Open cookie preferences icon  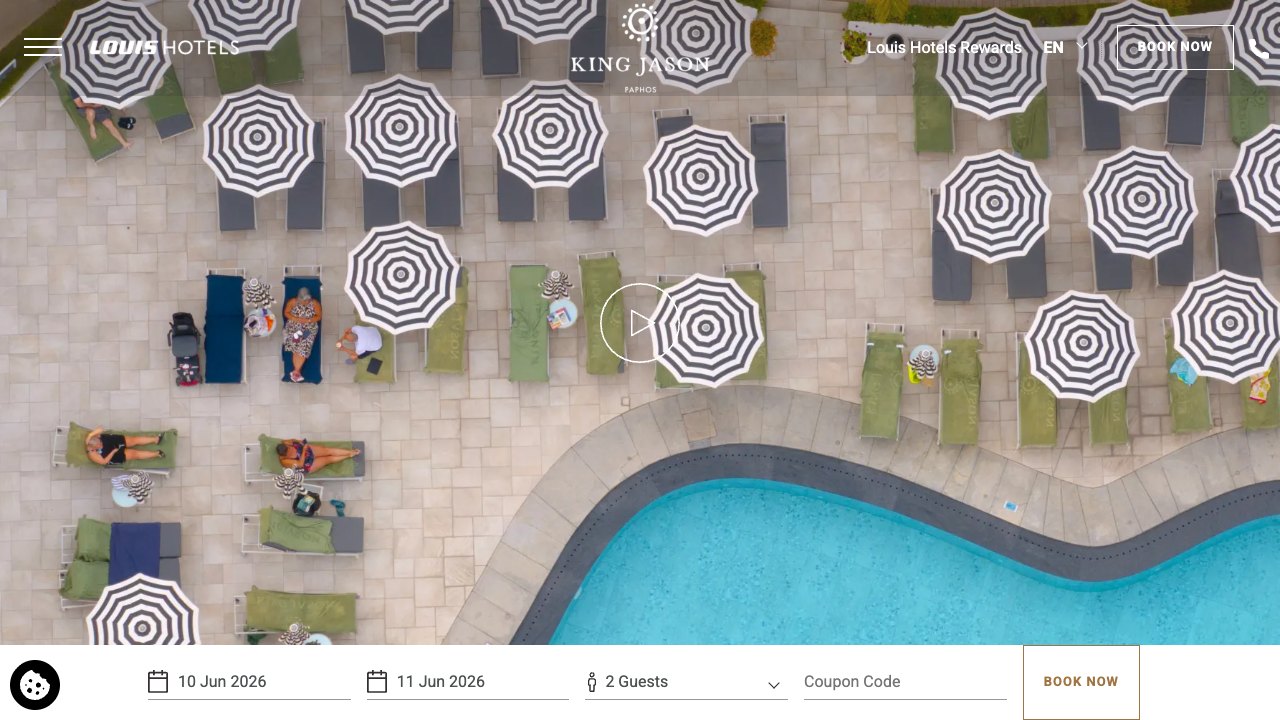tap(35, 685)
